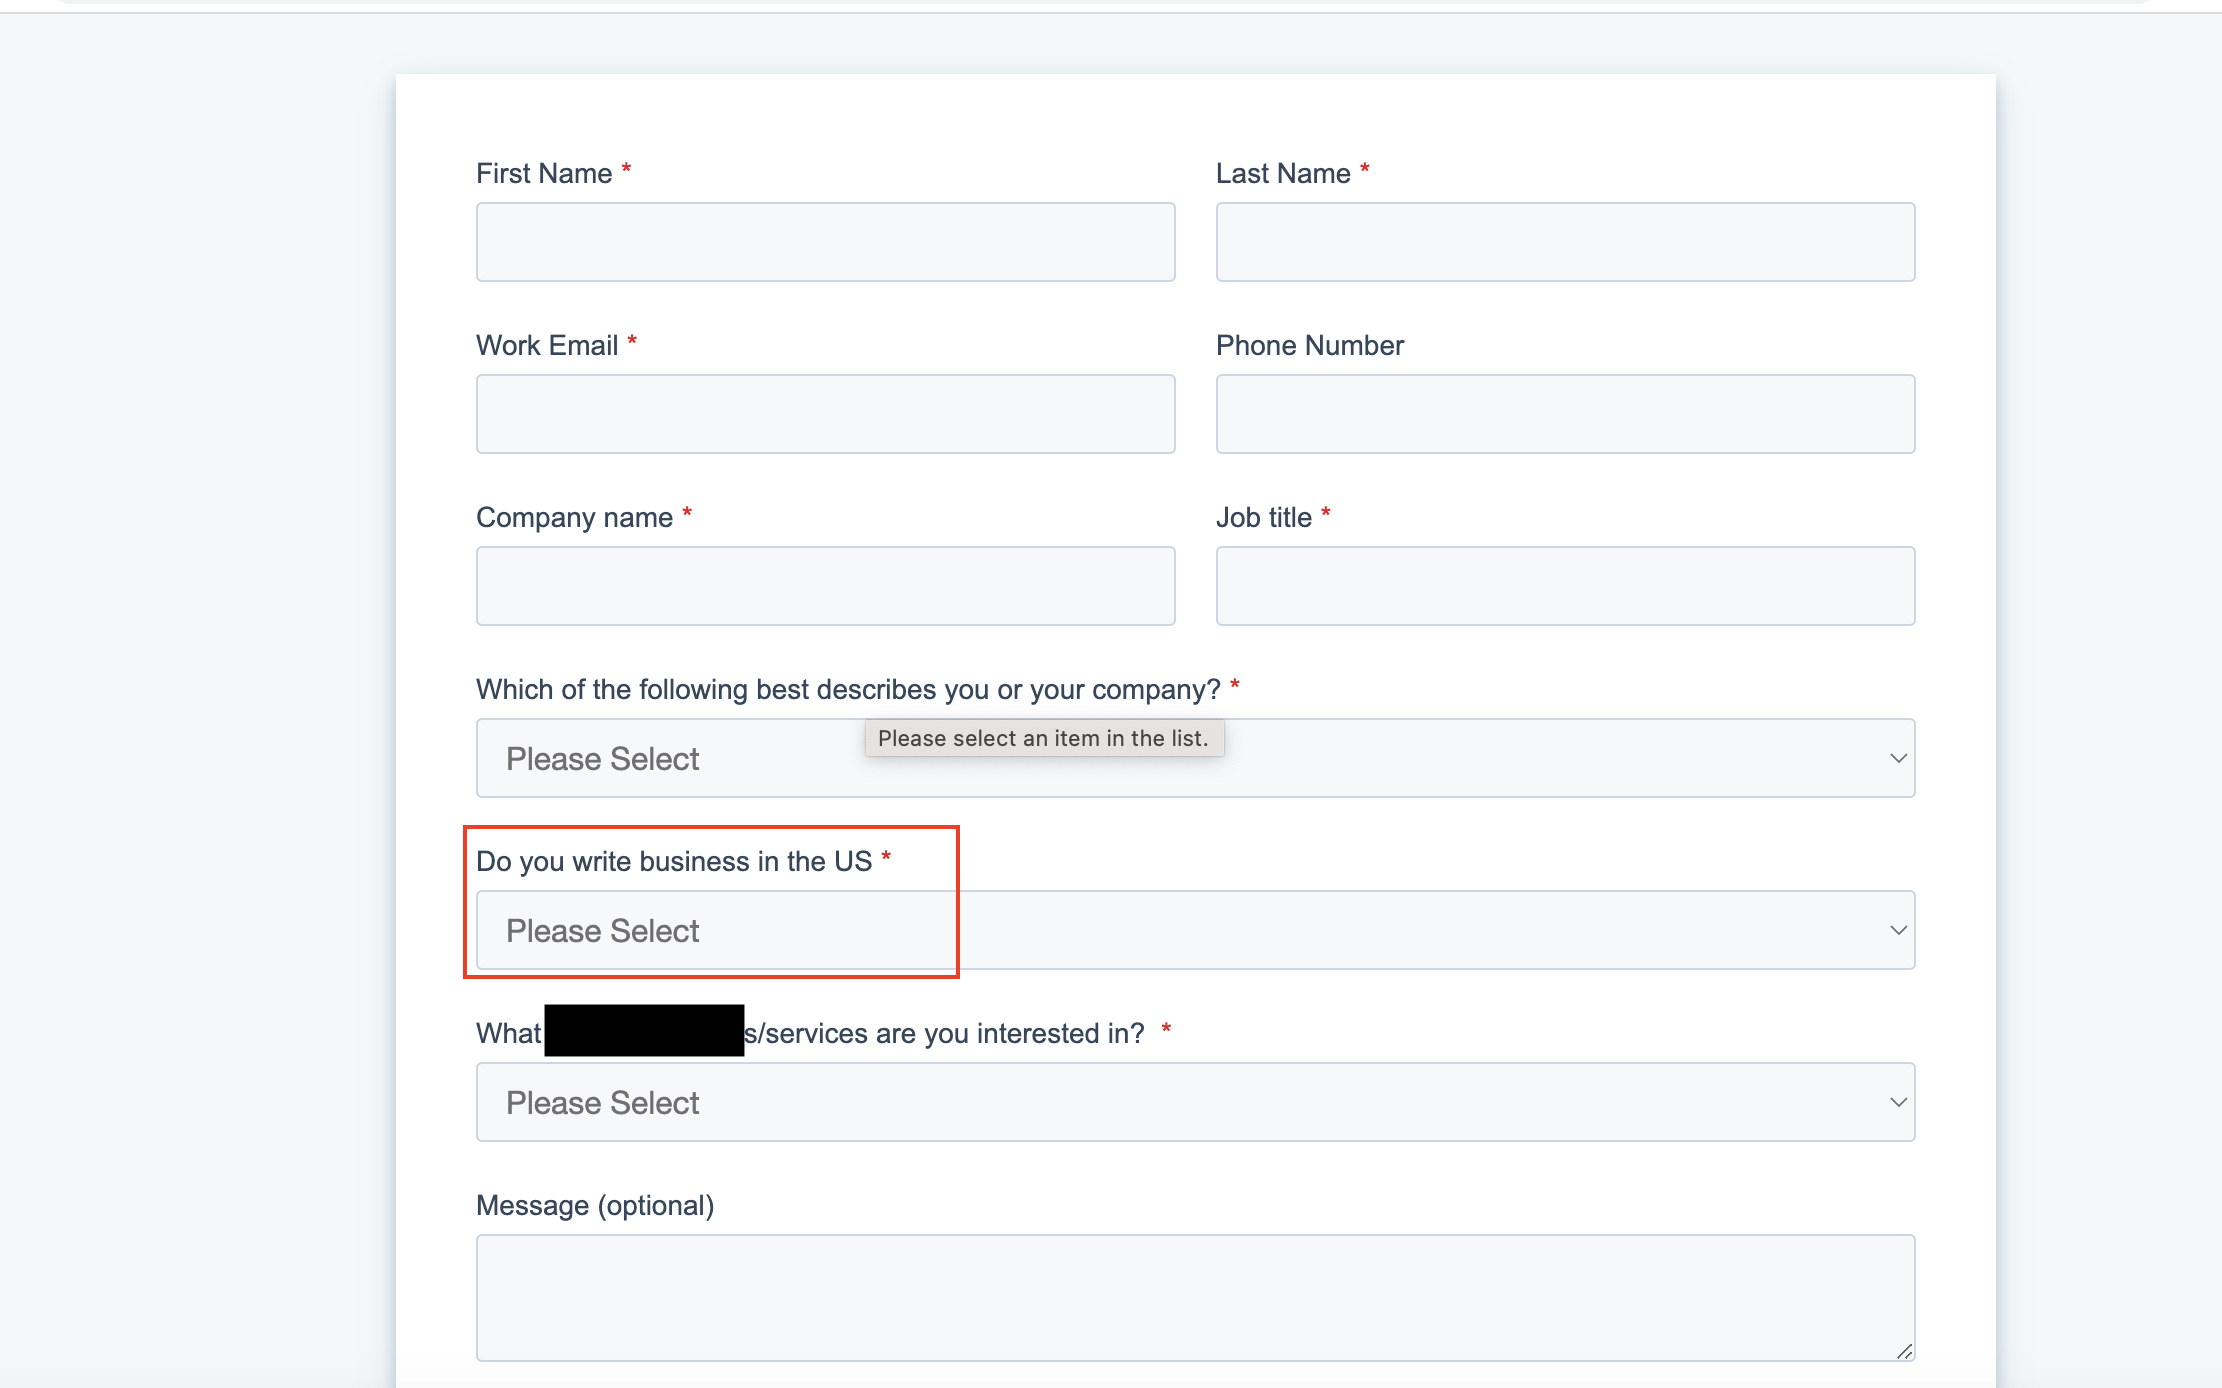
Task: Click the Last Name input field
Action: coord(1564,241)
